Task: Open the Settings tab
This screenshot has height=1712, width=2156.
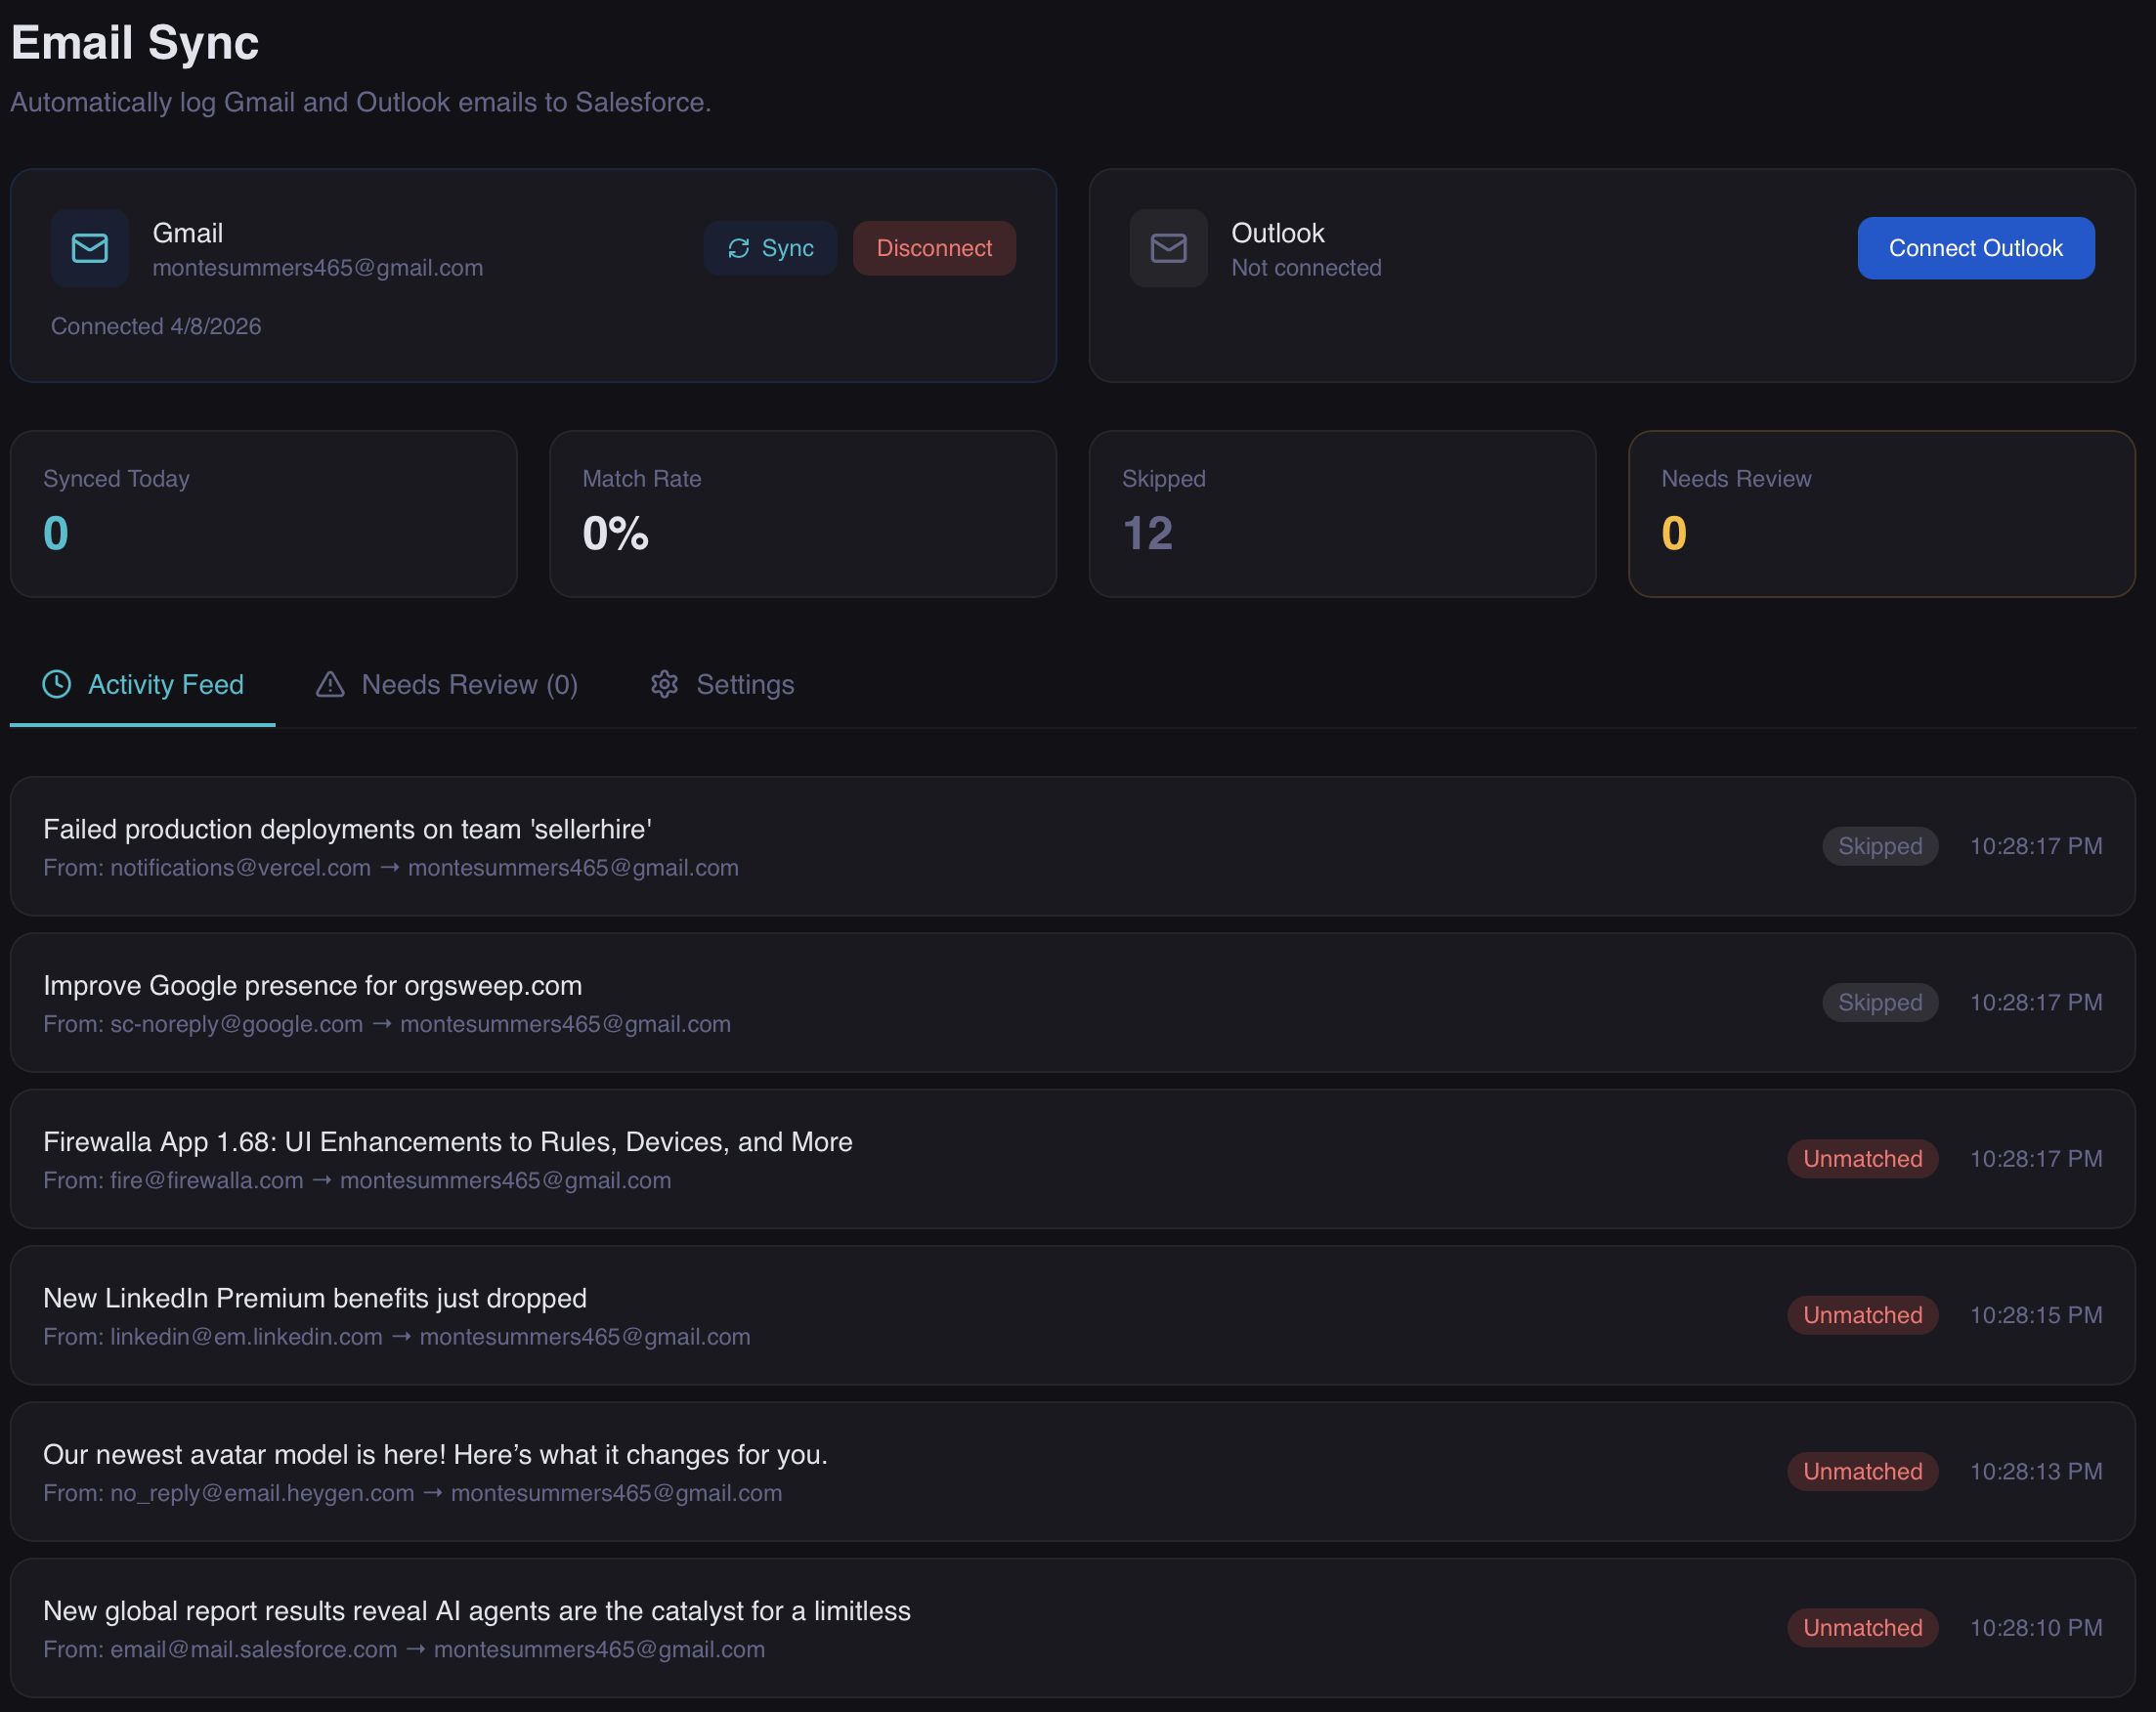Action: coord(744,684)
